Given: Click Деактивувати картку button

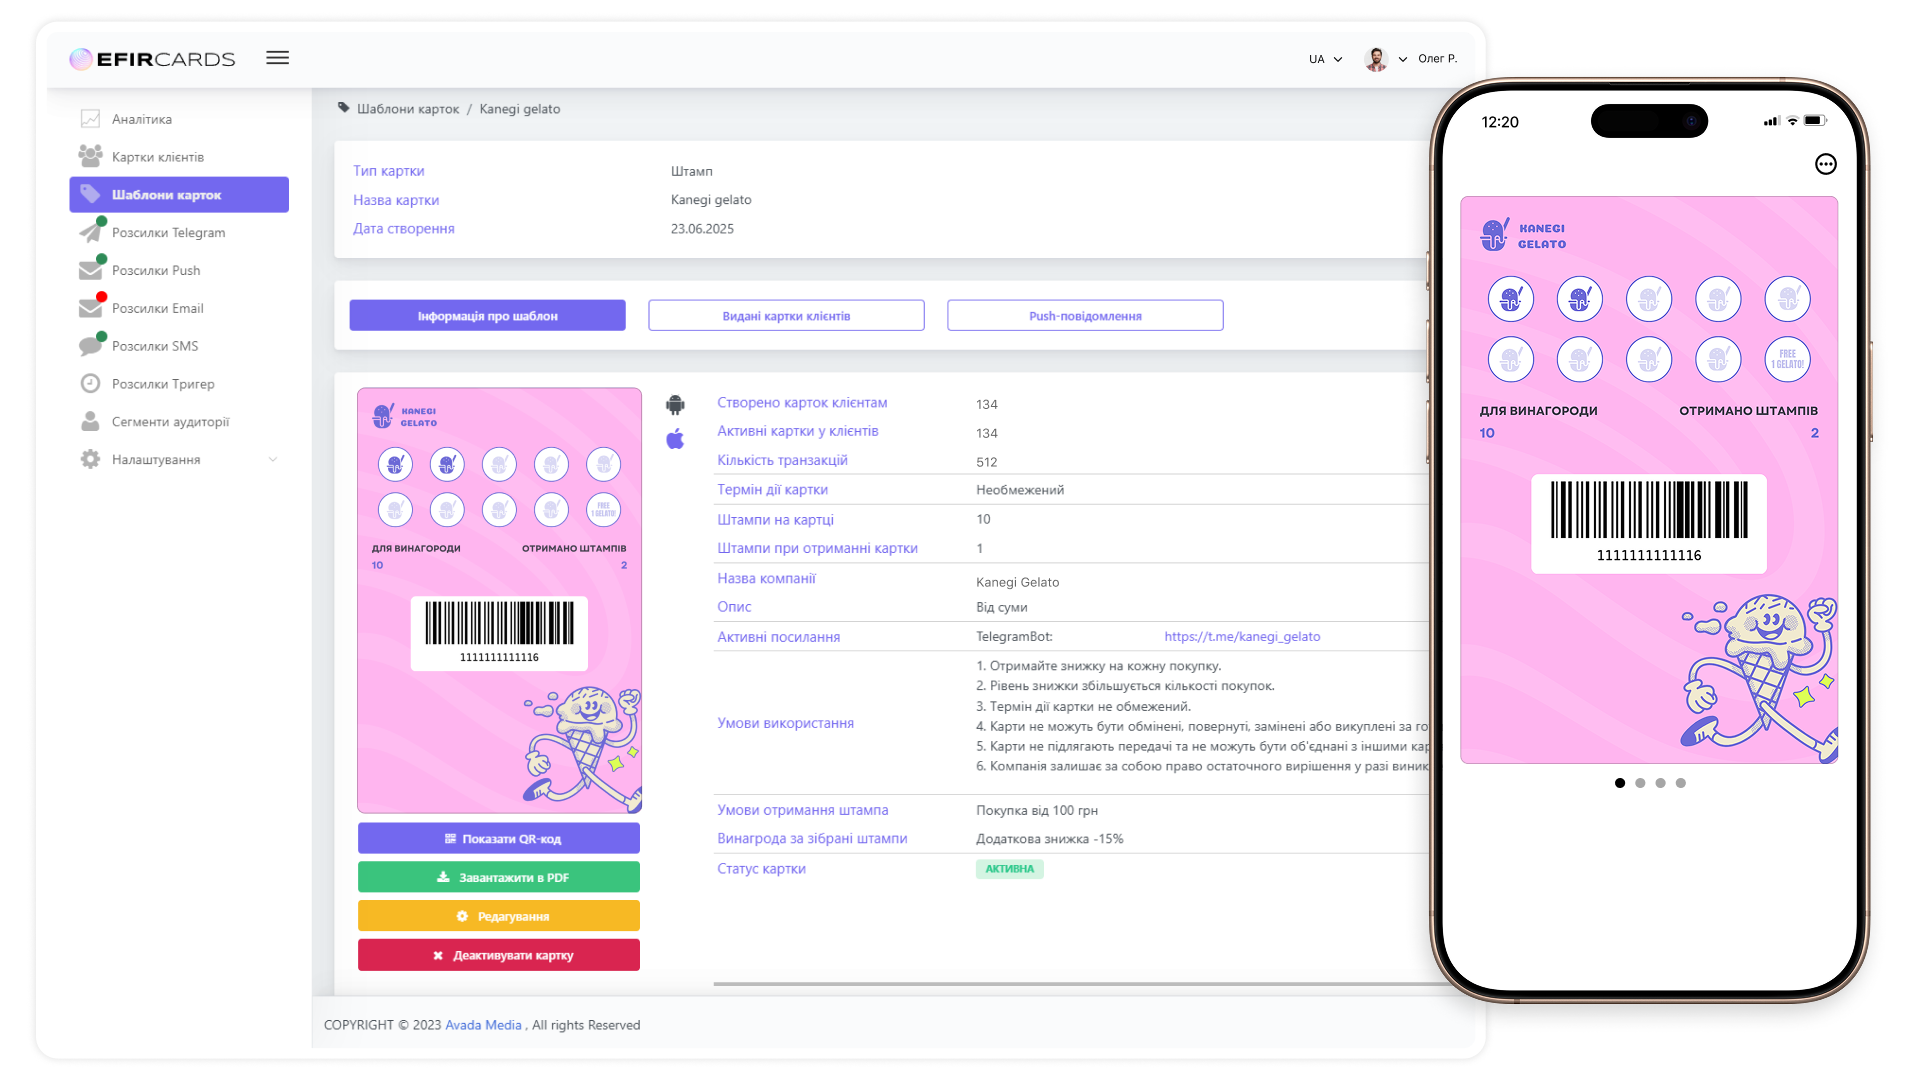Looking at the screenshot, I should [499, 955].
